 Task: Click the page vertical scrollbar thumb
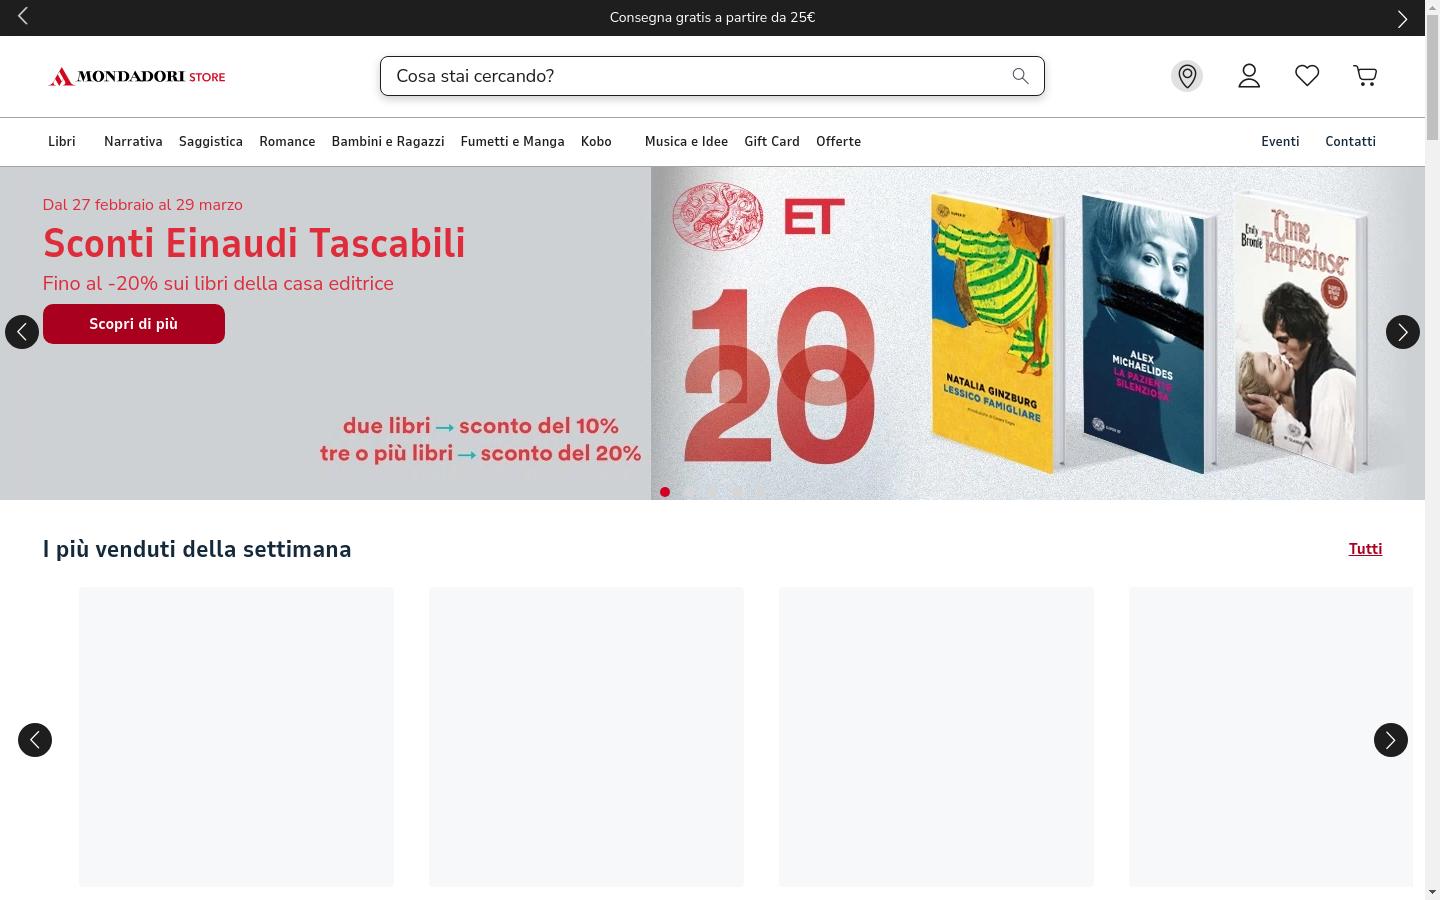pyautogui.click(x=1432, y=78)
